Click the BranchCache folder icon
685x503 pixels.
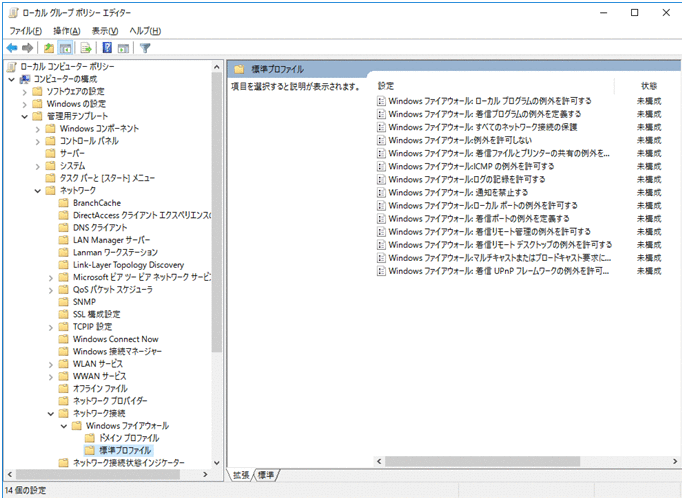[x=64, y=203]
